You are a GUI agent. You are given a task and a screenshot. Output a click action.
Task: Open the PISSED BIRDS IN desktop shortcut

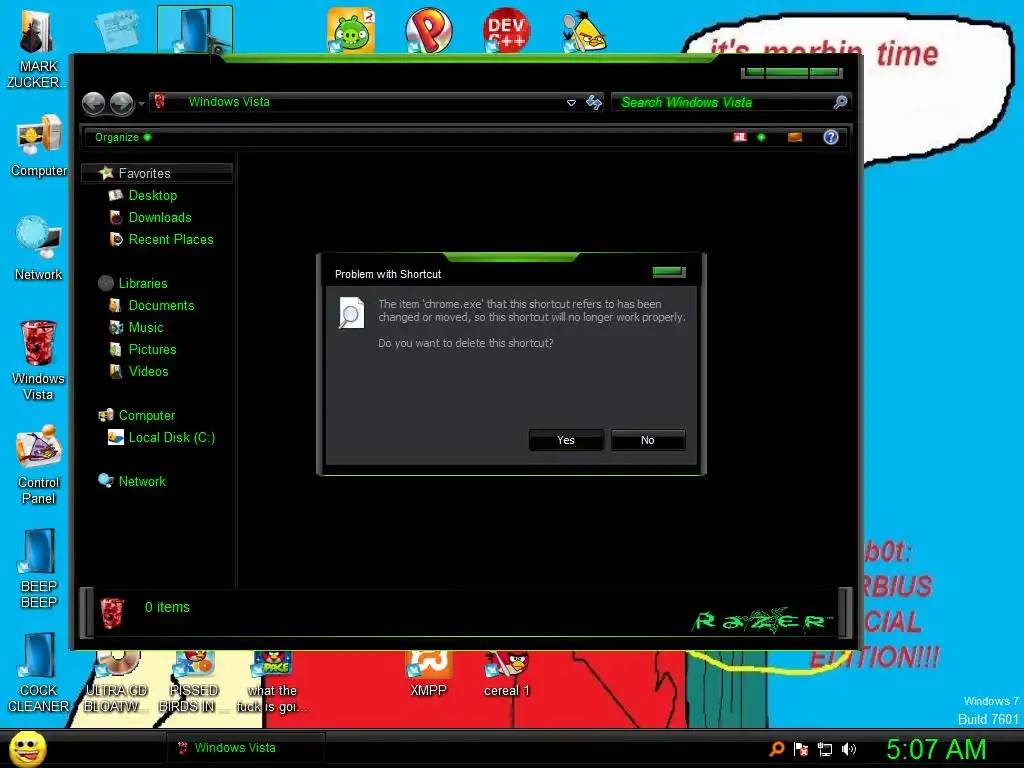[x=193, y=682]
